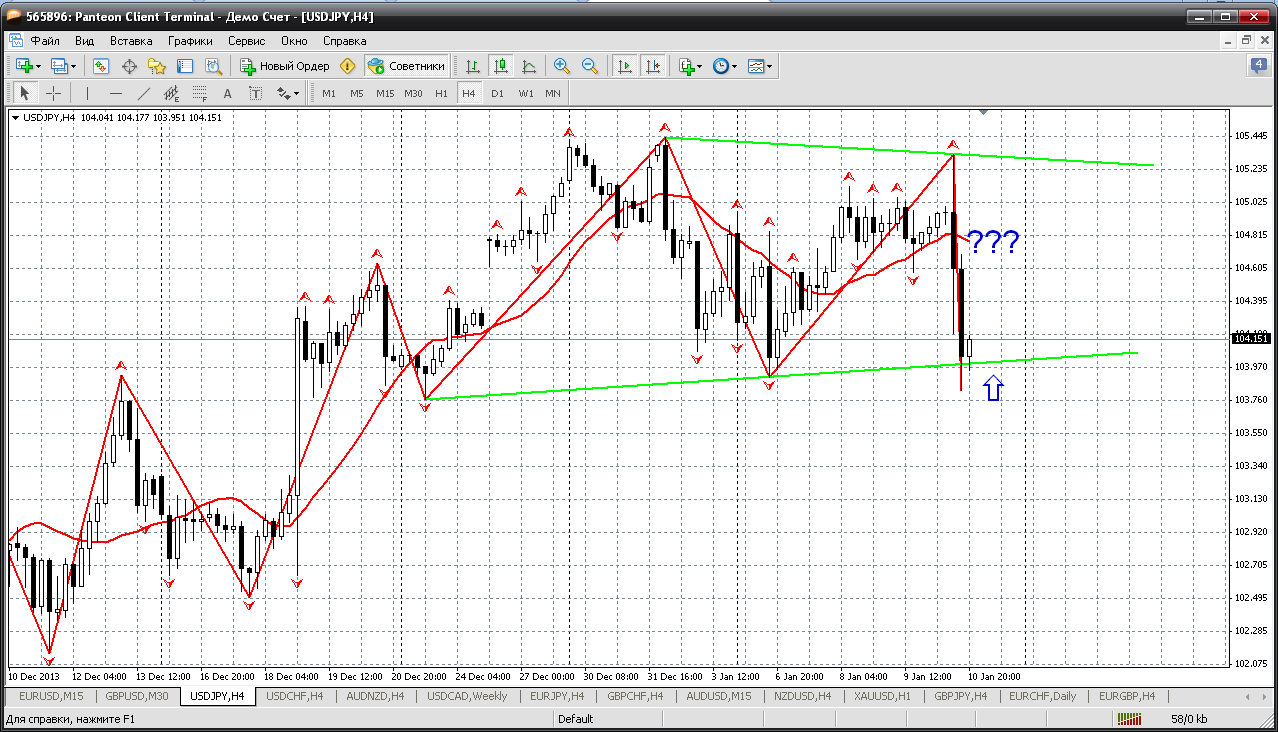Toggle chart shift from right border
1278x732 pixels.
(x=653, y=66)
